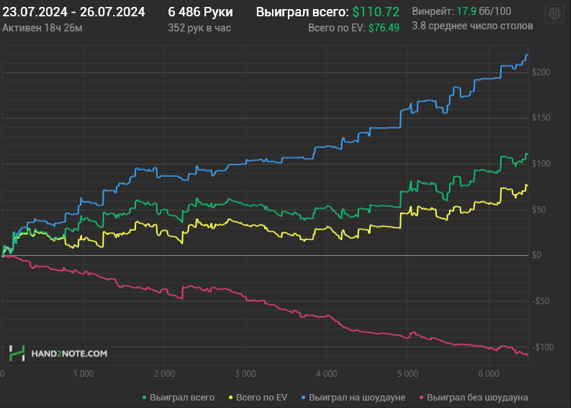Click the 'Всего по EV:' header label

337,28
